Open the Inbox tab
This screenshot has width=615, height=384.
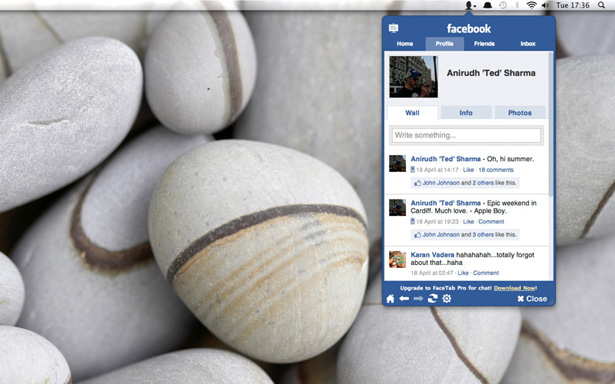tap(528, 44)
